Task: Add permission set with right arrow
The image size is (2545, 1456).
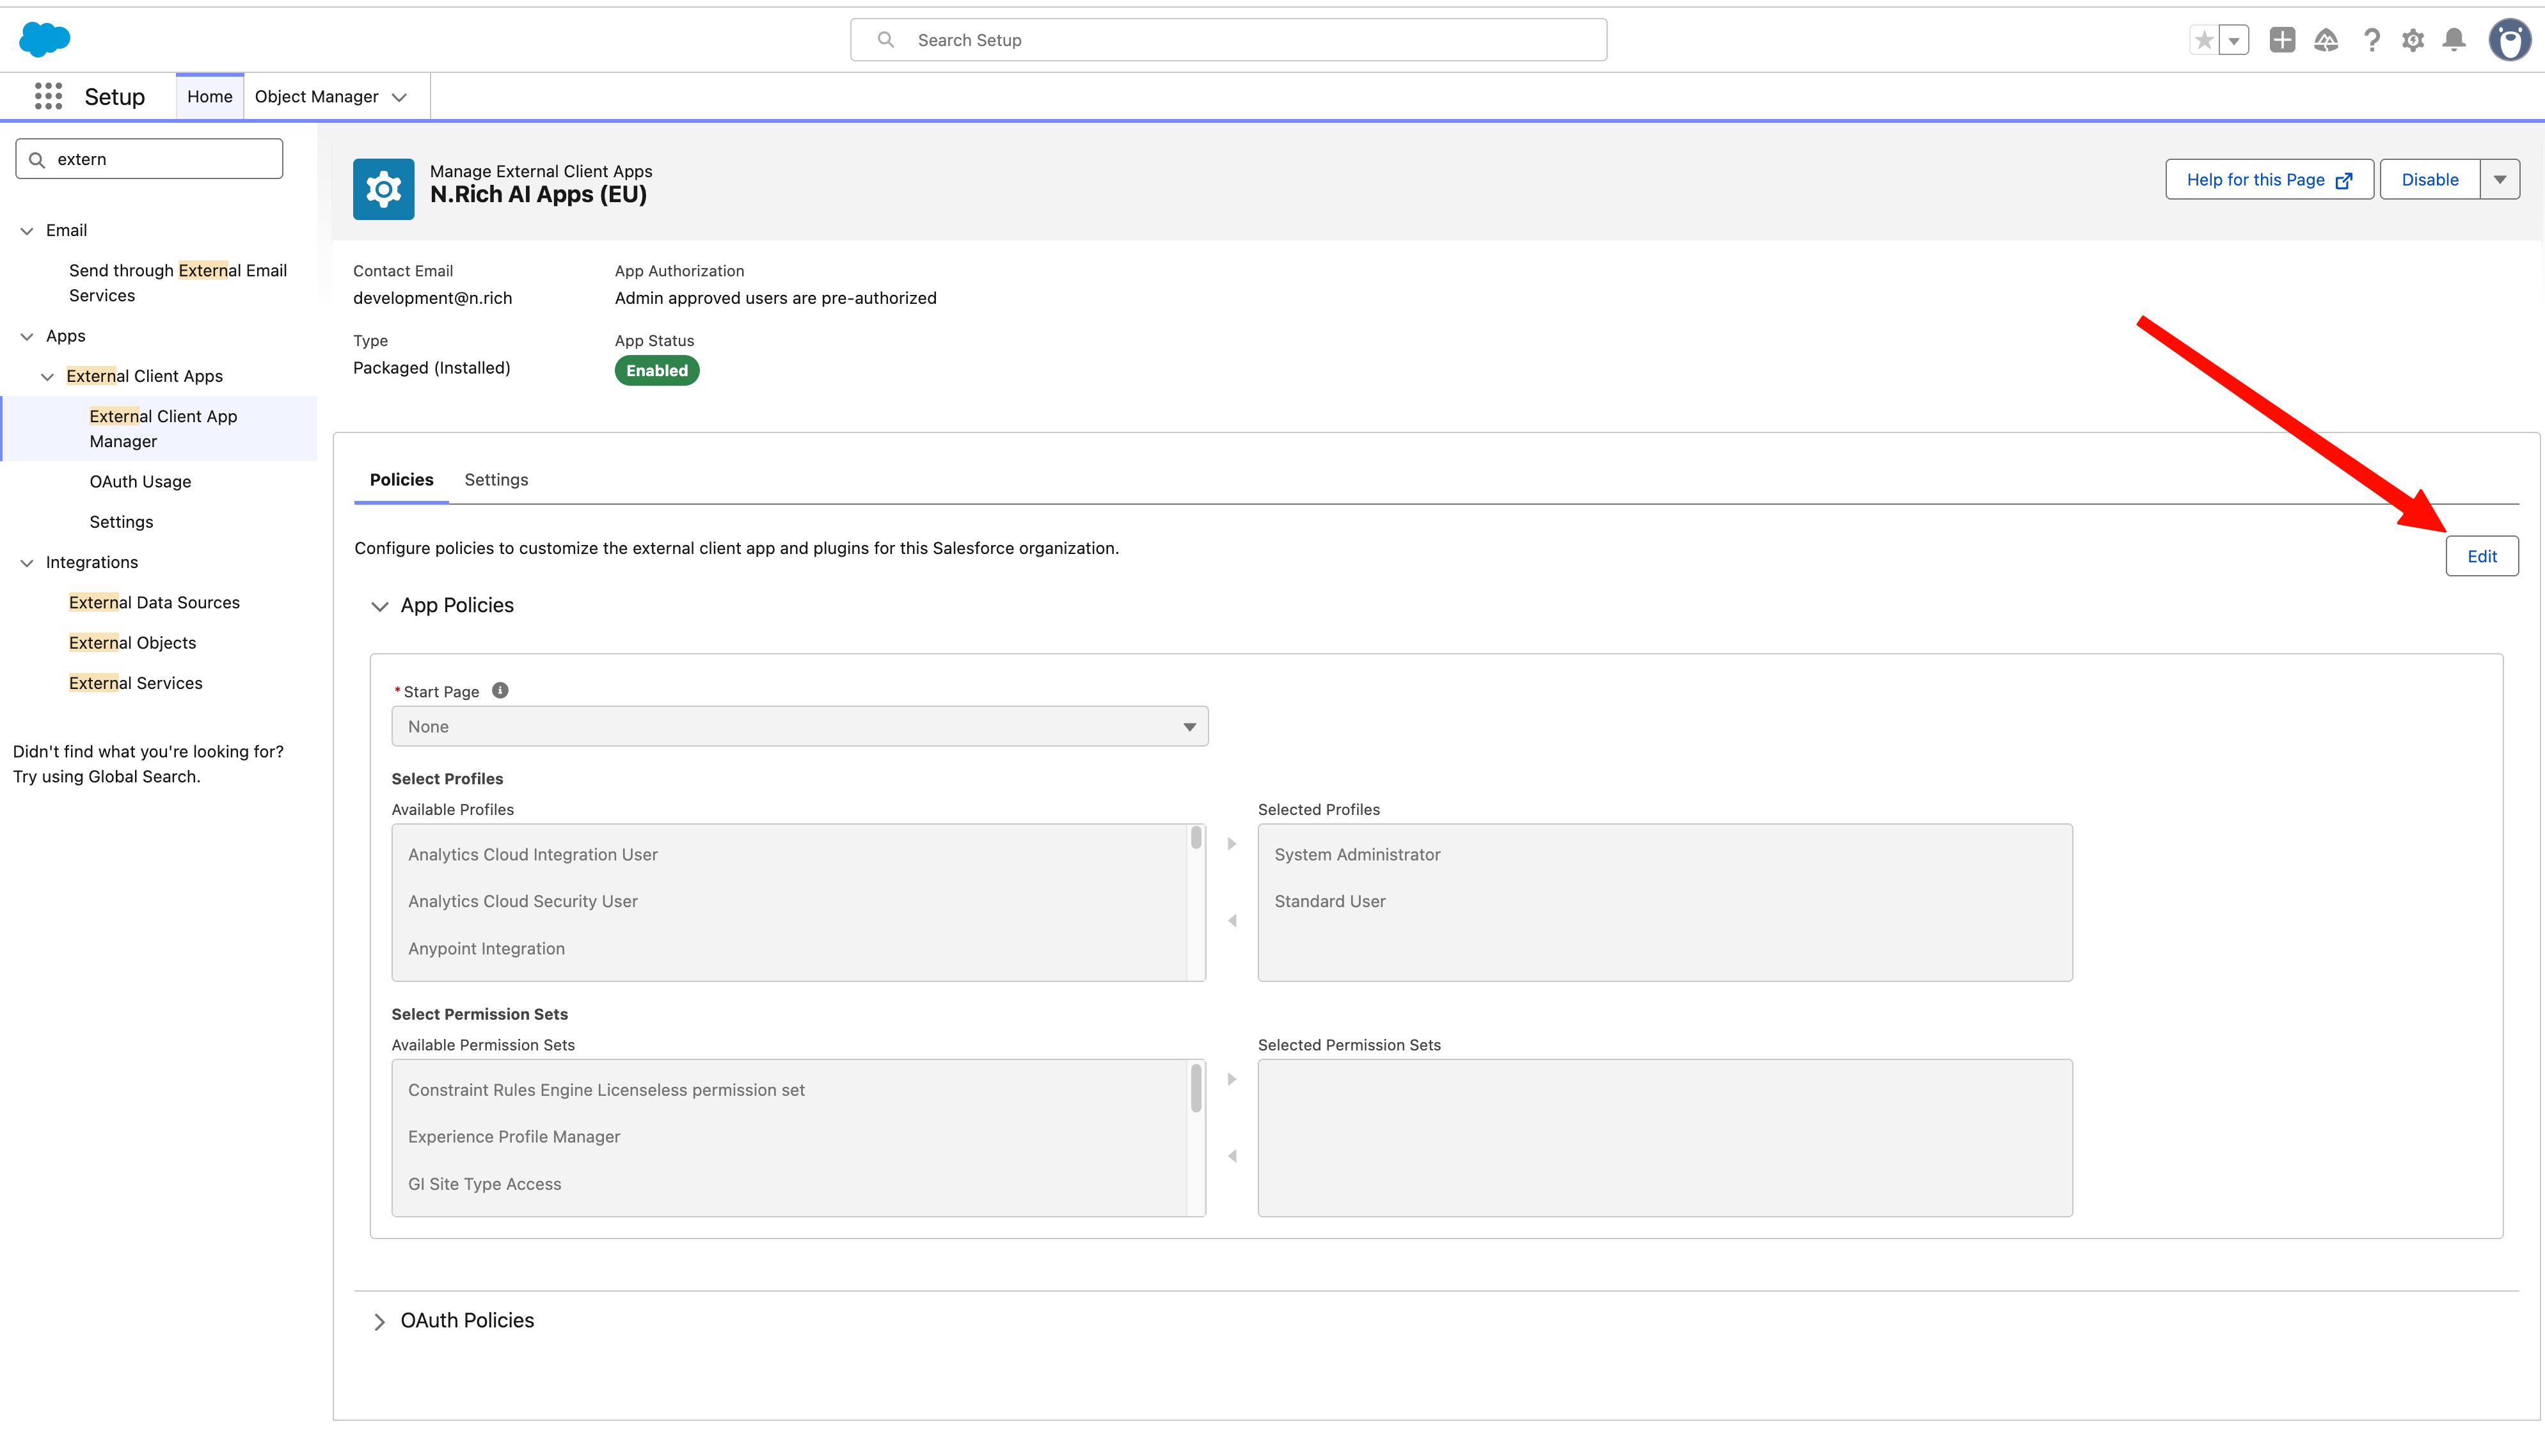Action: pyautogui.click(x=1232, y=1080)
